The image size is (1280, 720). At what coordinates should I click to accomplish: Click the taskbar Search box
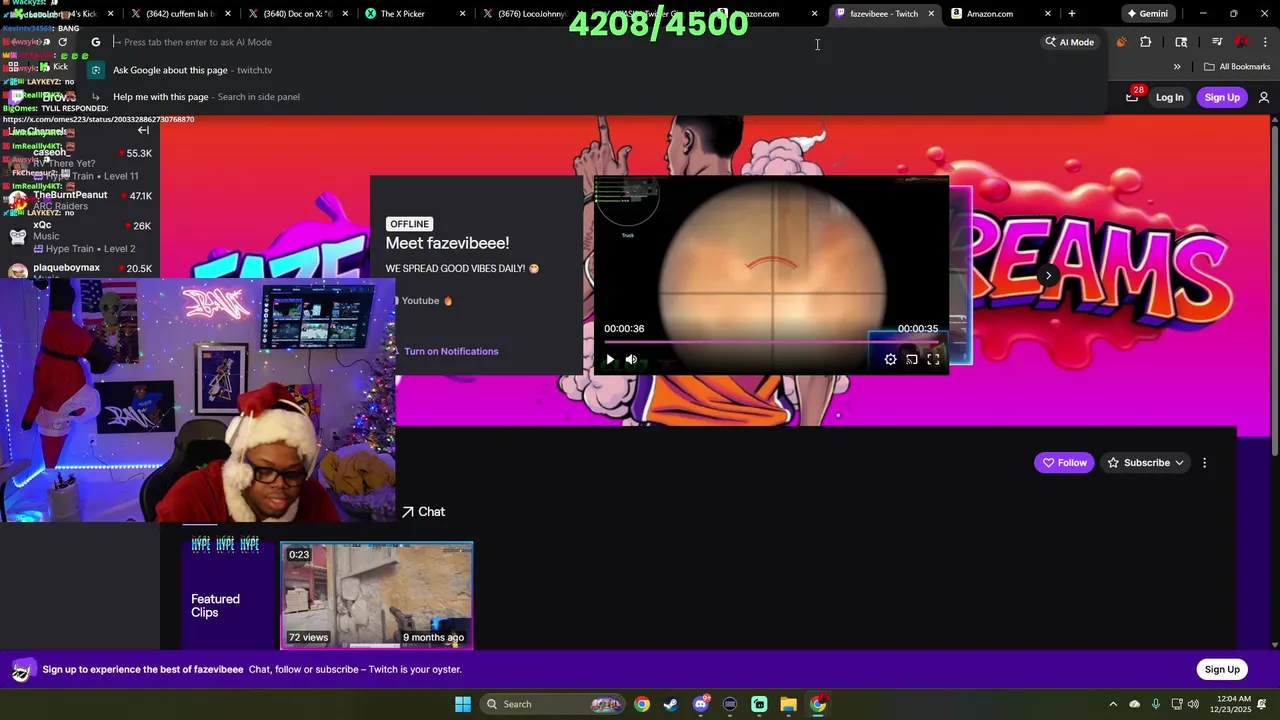click(553, 704)
